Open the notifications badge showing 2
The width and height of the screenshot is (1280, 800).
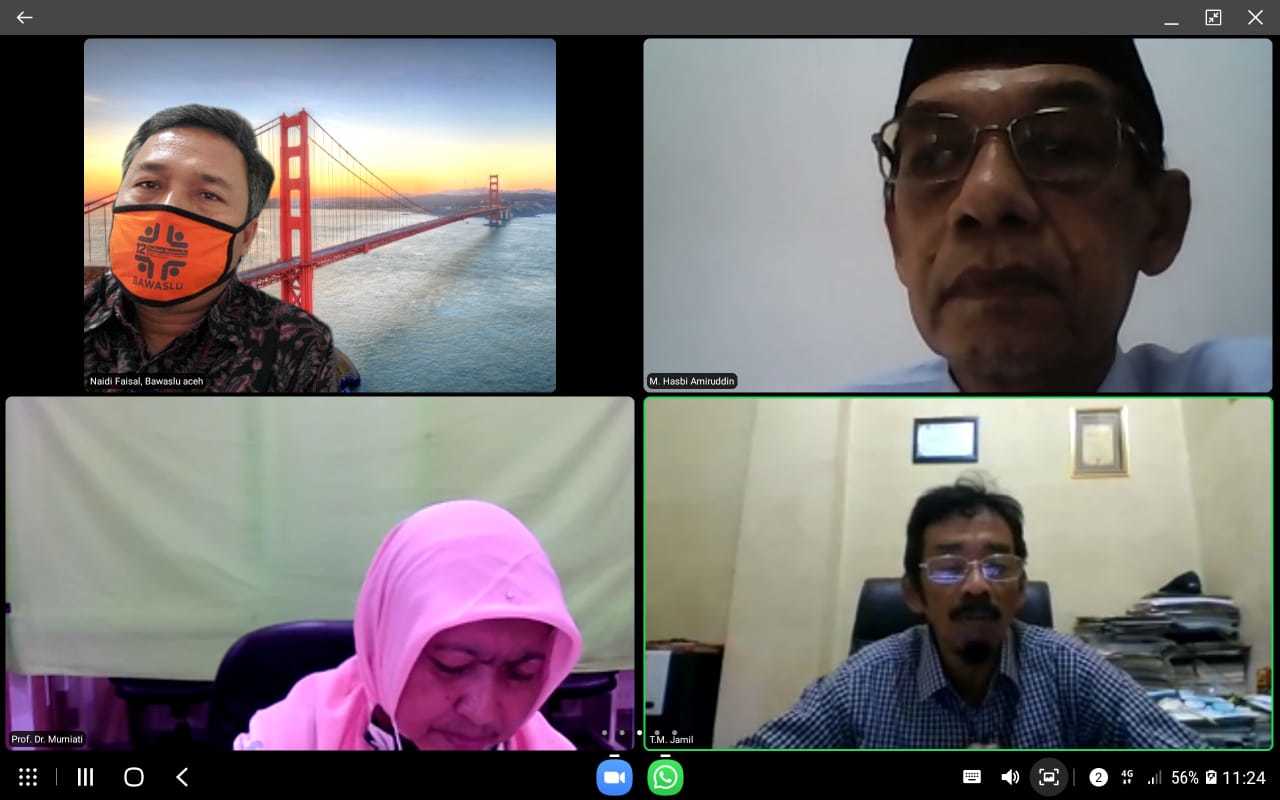(x=1098, y=777)
